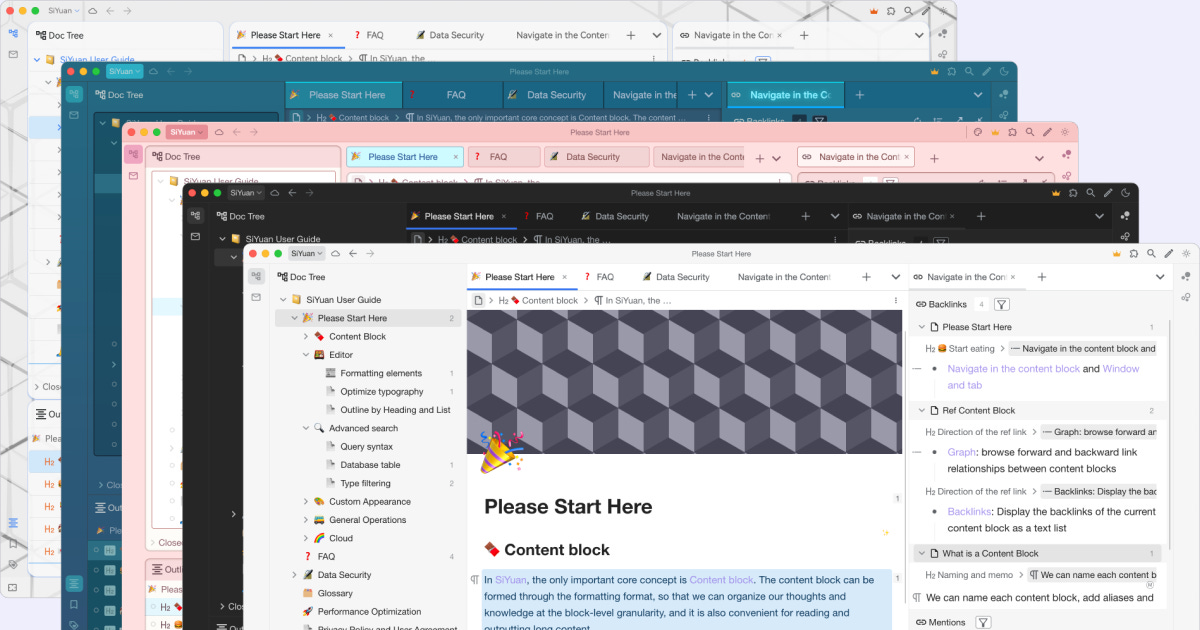
Task: Open the Inbox mail icon in front window
Action: pyautogui.click(x=257, y=297)
